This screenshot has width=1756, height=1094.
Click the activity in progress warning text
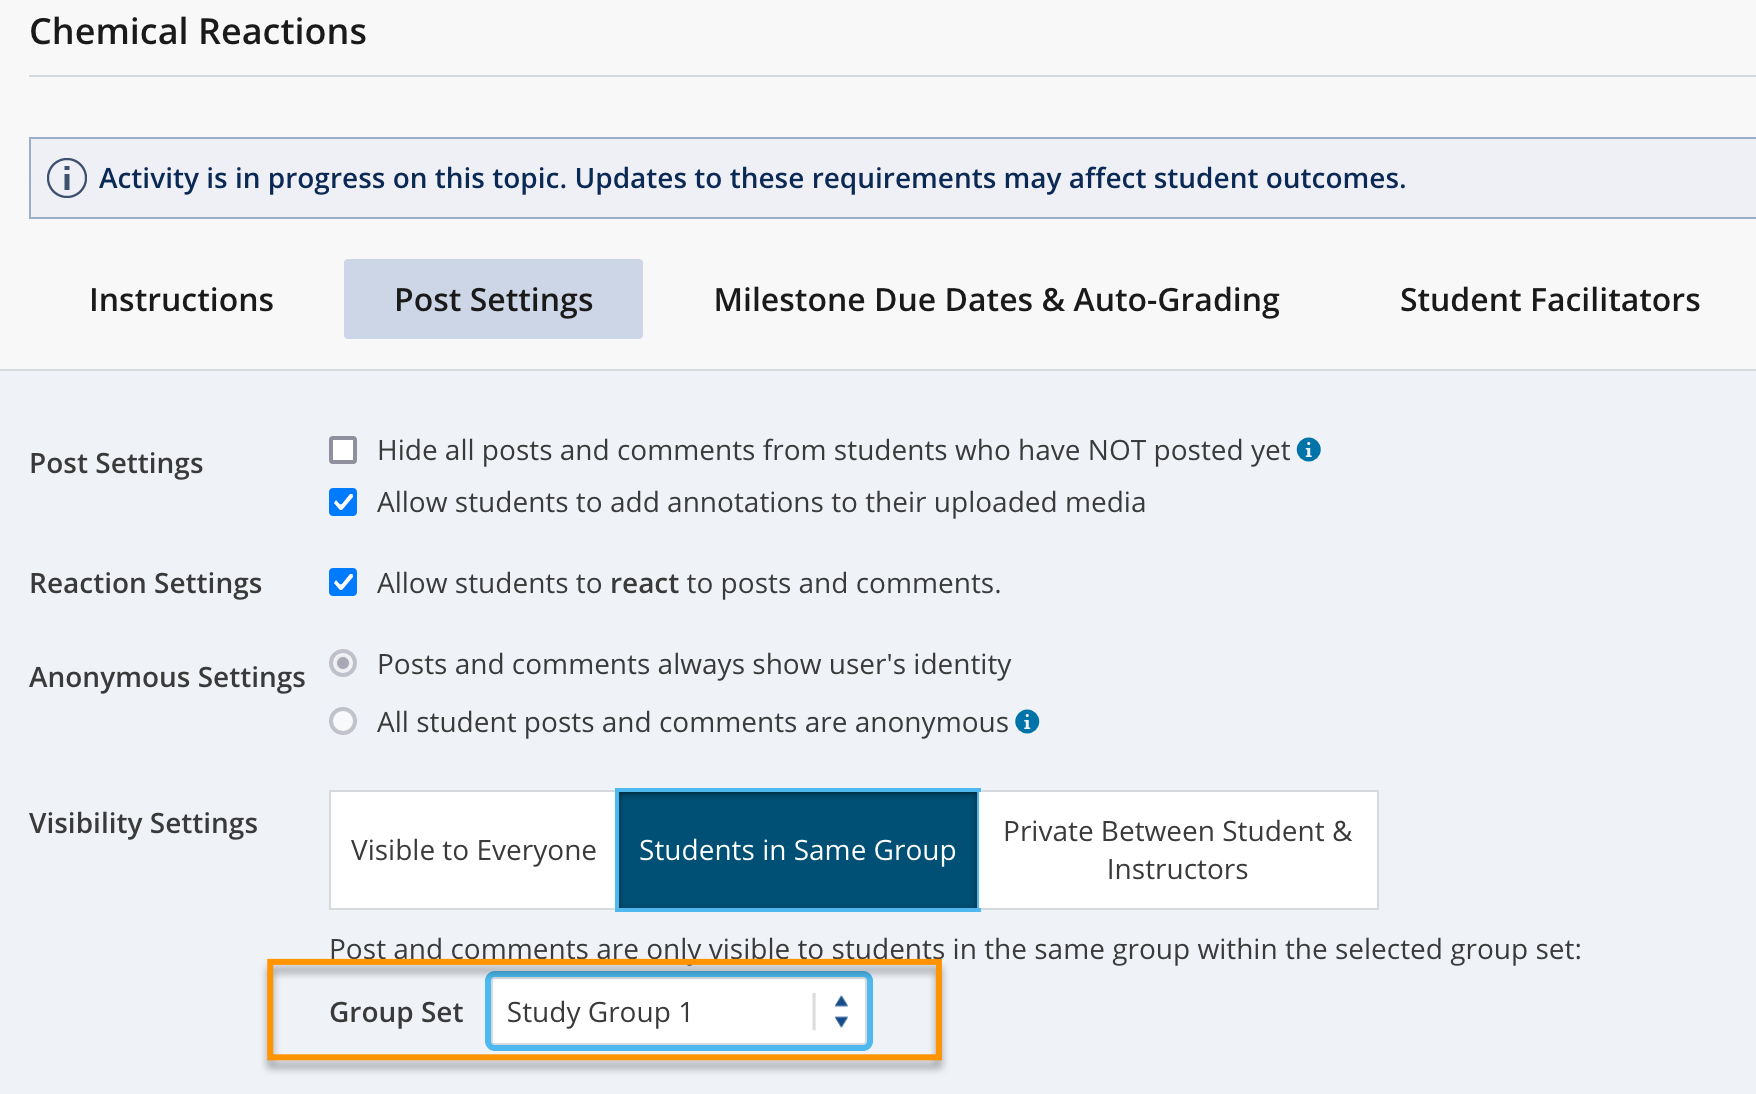[752, 178]
